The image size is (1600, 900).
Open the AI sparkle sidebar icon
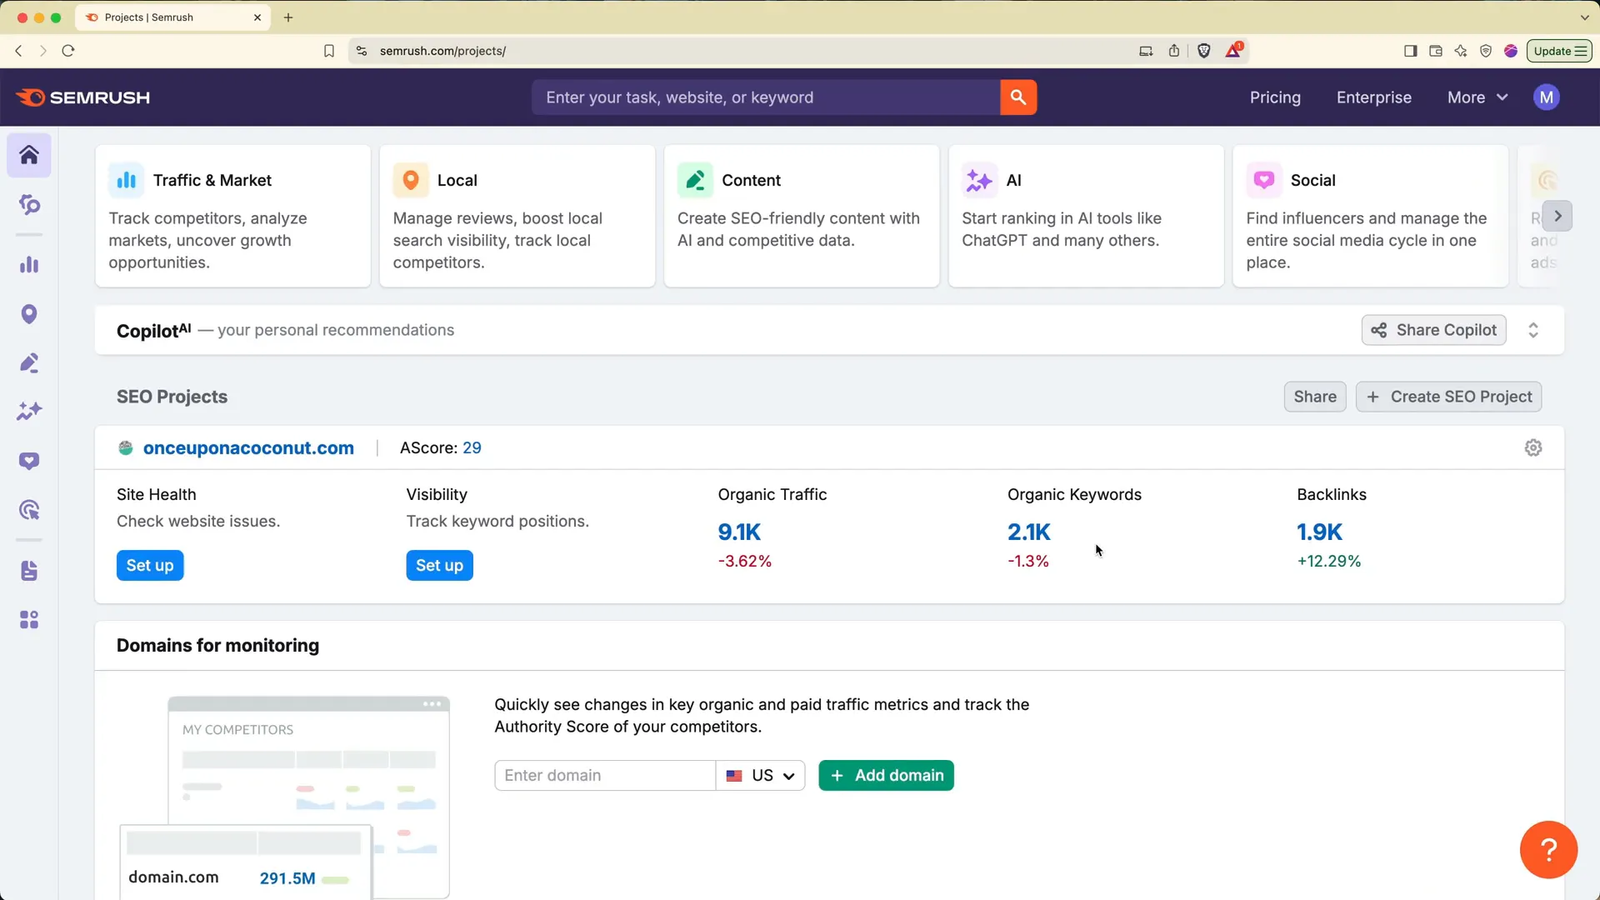[29, 411]
